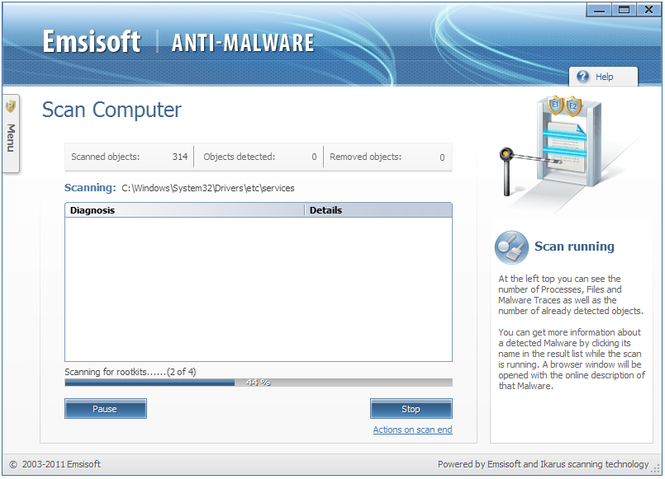Click the Scan Computer heading
This screenshot has height=479, width=665.
click(x=112, y=110)
